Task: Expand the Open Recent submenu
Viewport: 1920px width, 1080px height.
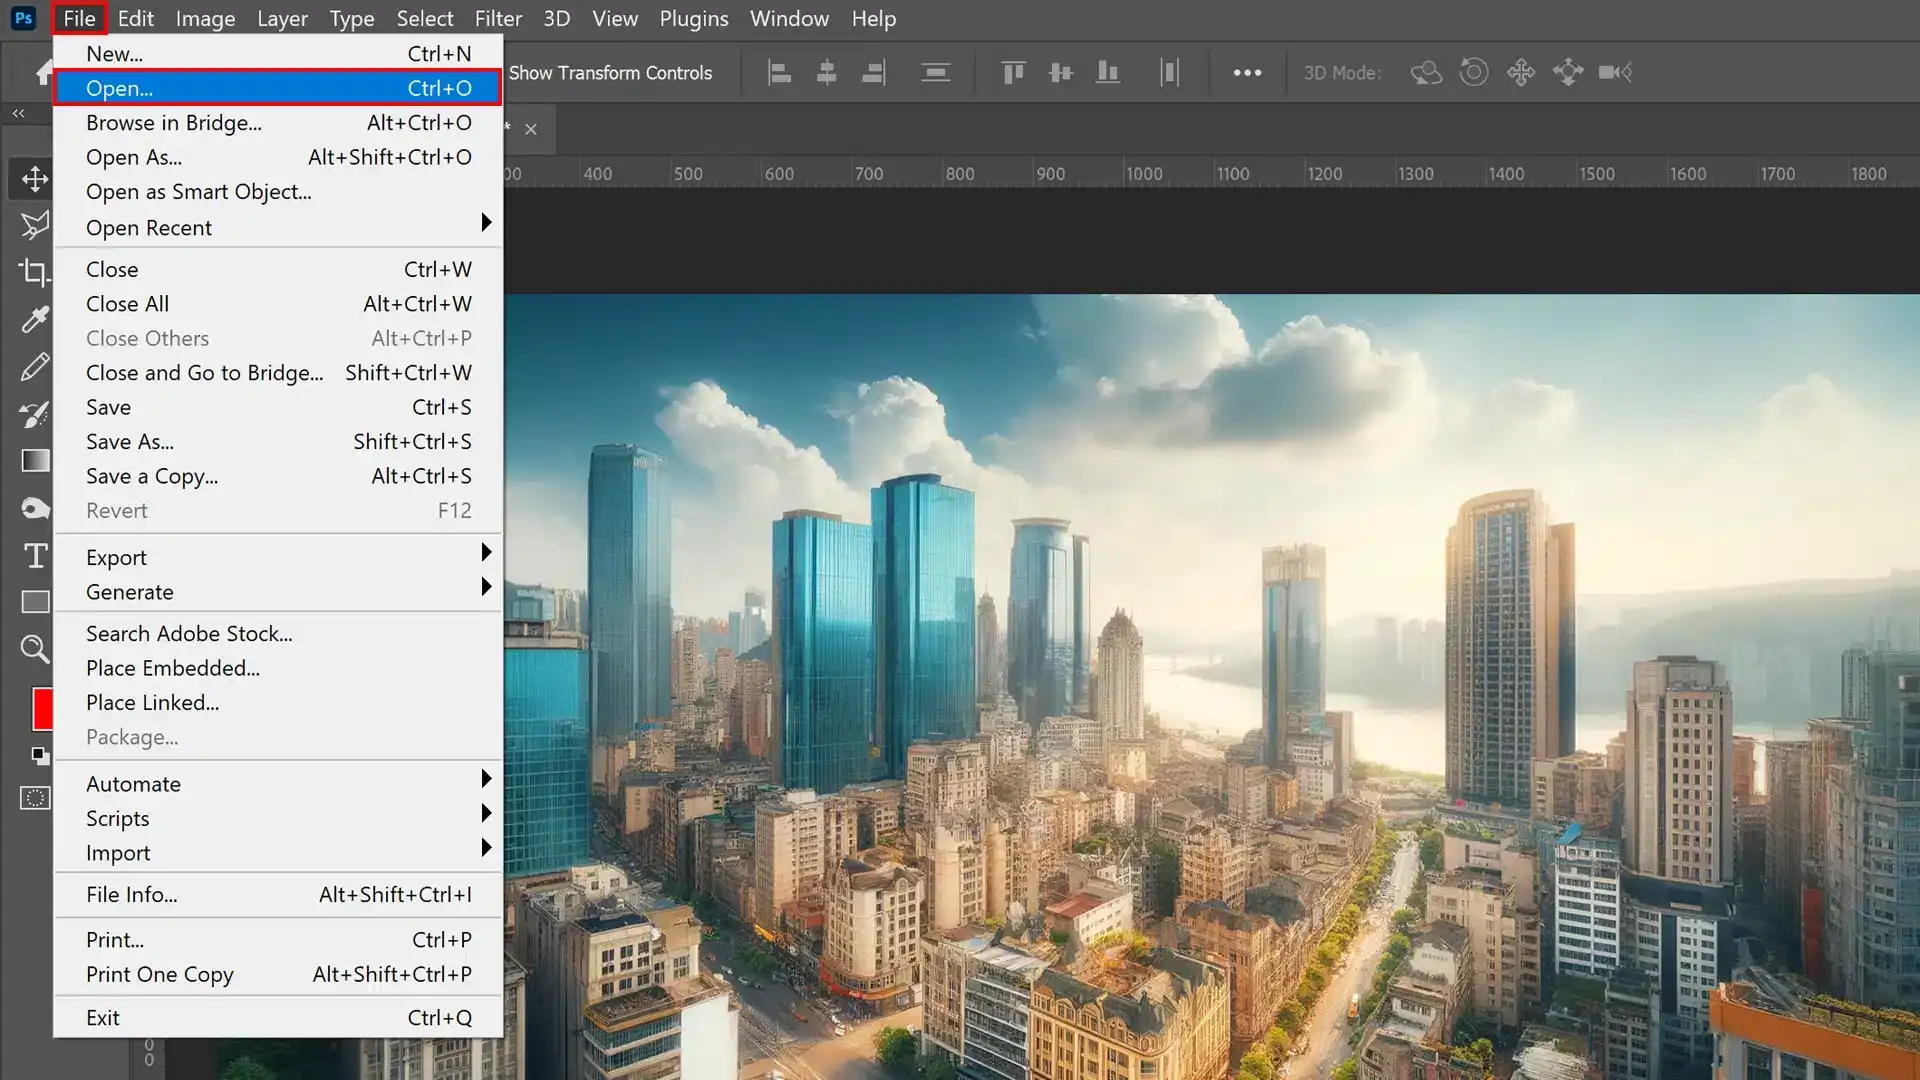Action: tap(278, 227)
